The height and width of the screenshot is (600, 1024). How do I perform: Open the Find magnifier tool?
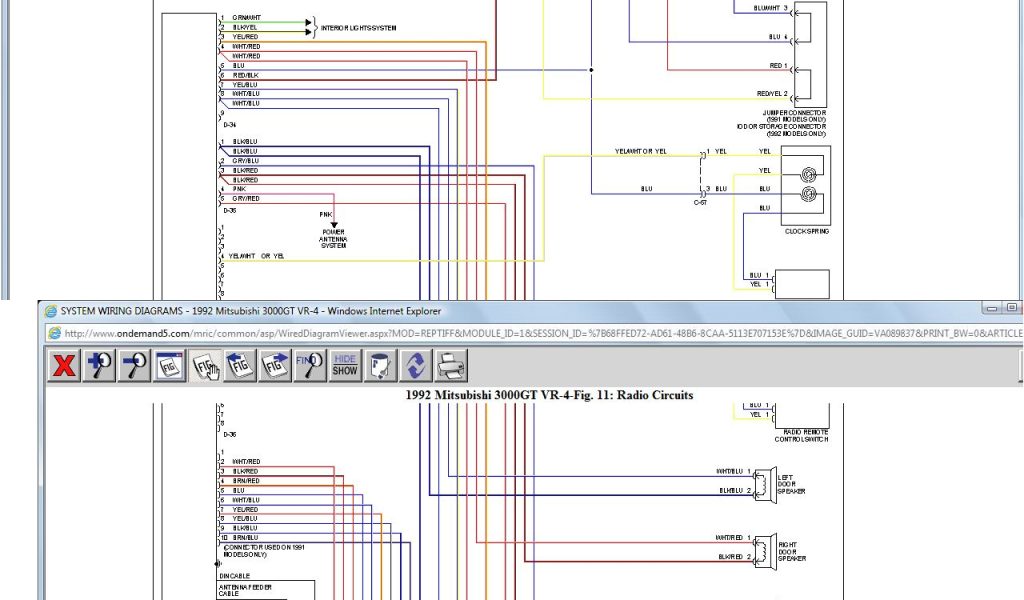coord(309,366)
